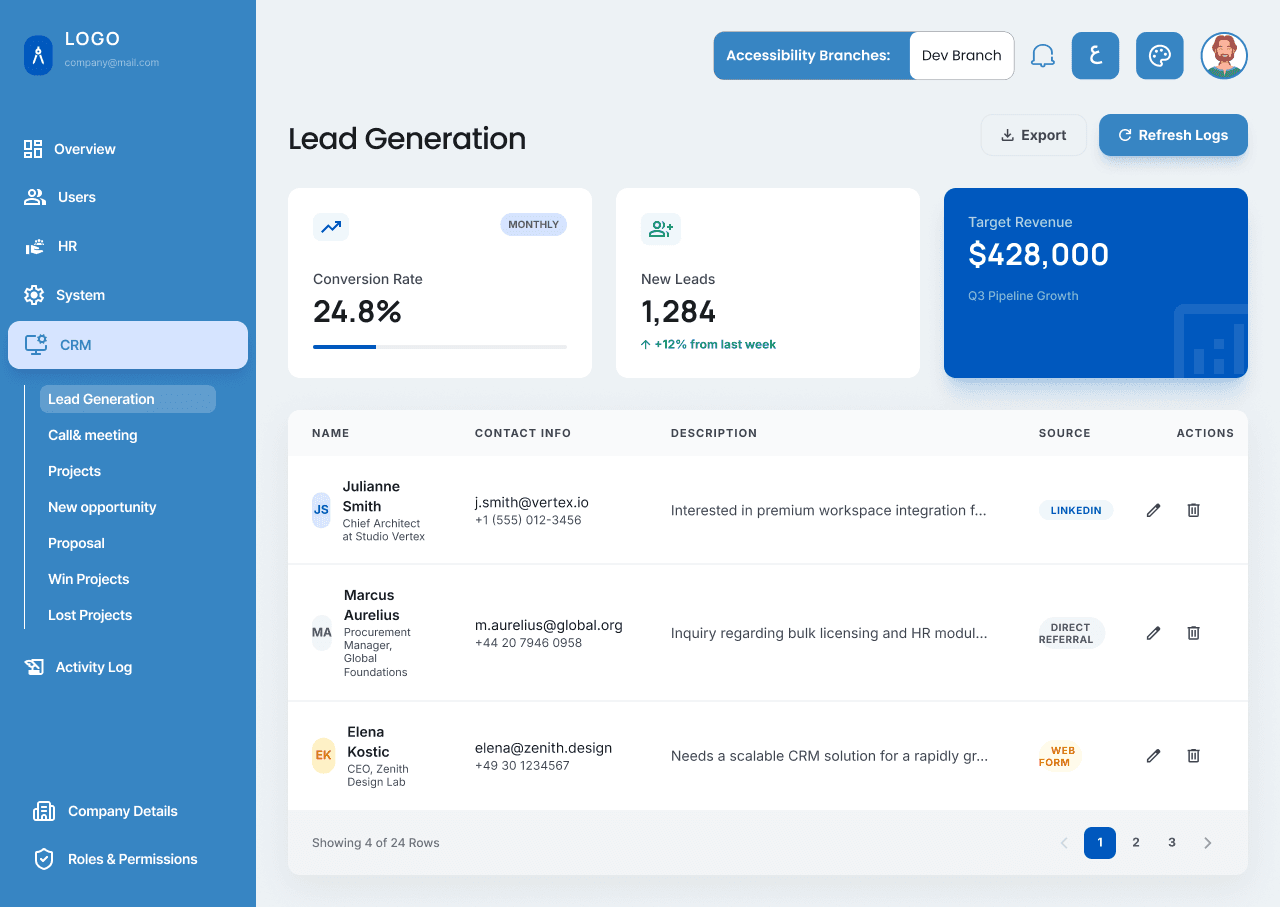
Task: Click the JS avatar initials badge
Action: tap(321, 510)
